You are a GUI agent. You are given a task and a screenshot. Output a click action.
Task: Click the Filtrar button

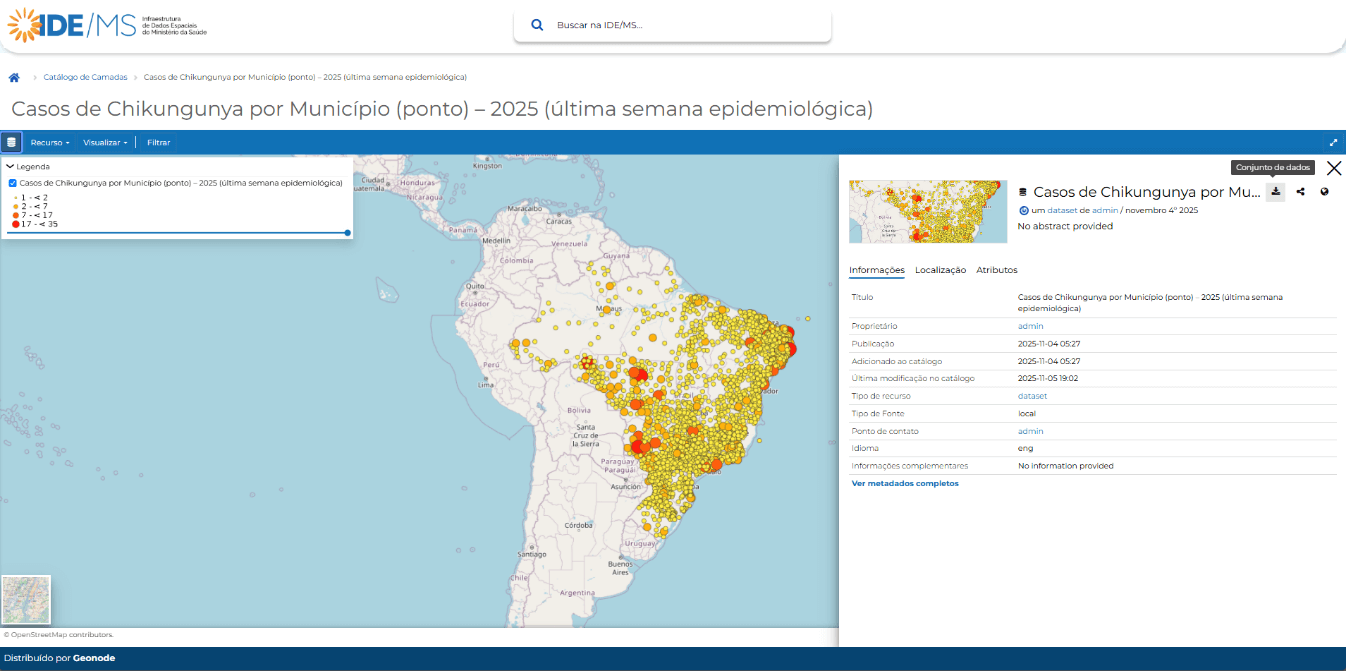pyautogui.click(x=158, y=141)
